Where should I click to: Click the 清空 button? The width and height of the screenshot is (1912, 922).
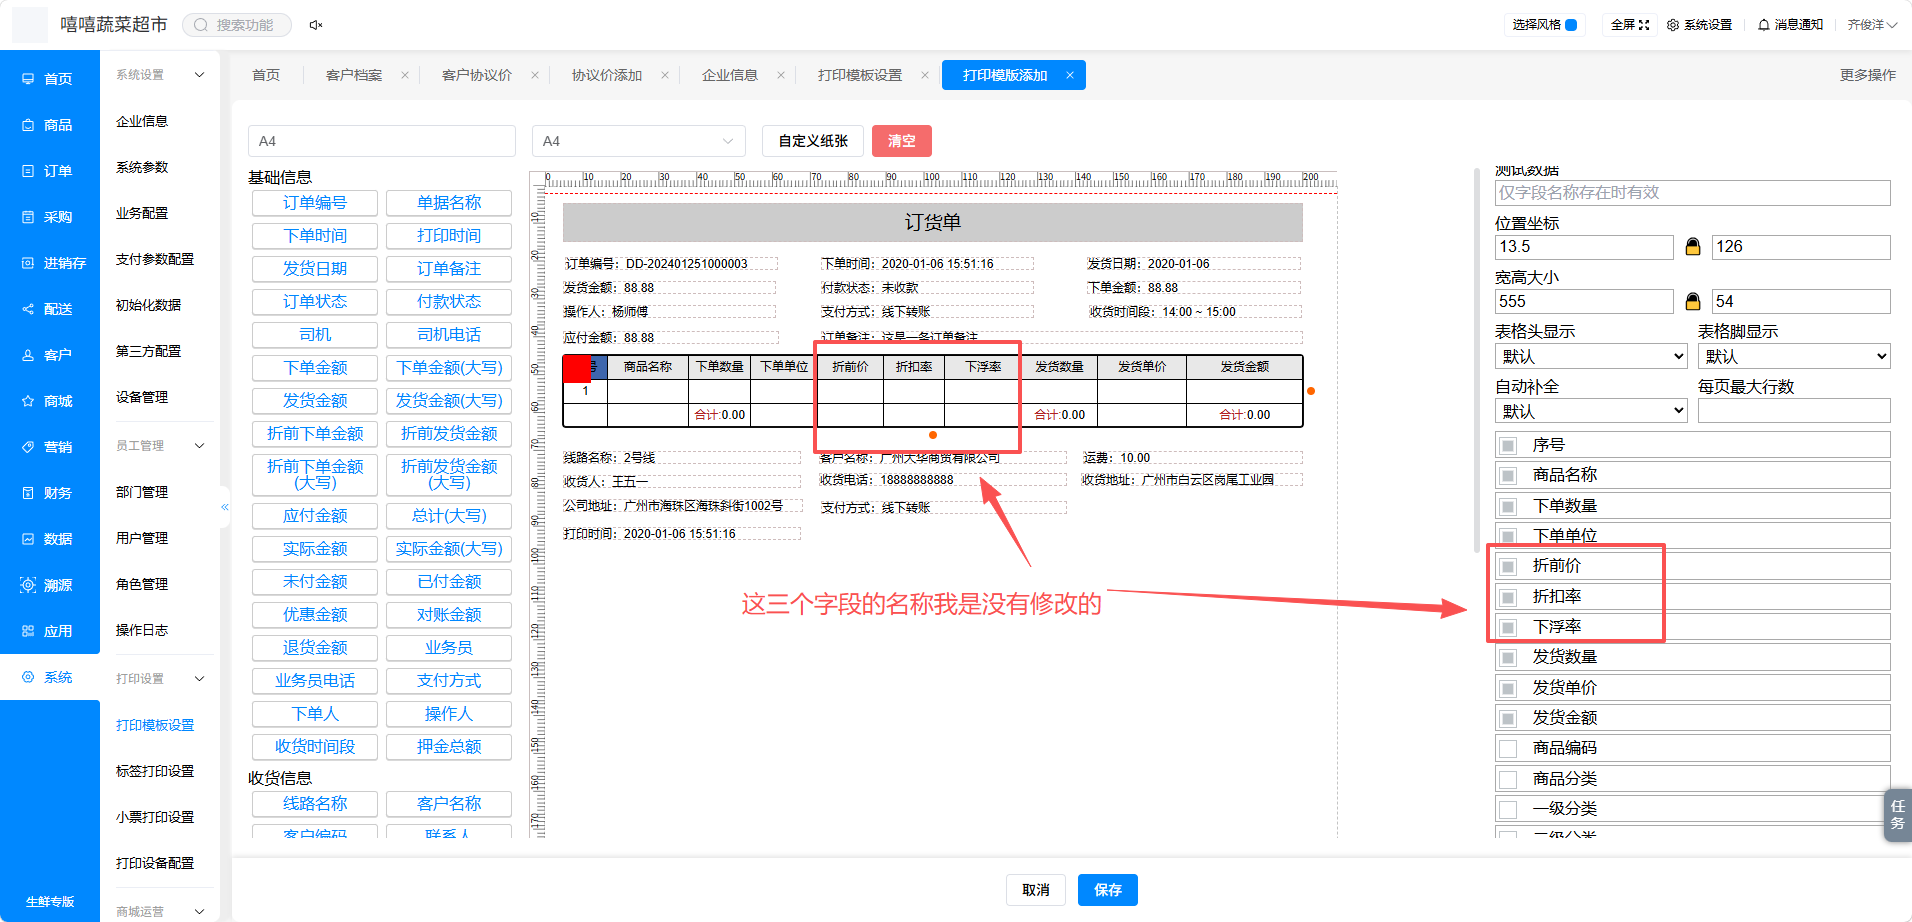pos(902,141)
